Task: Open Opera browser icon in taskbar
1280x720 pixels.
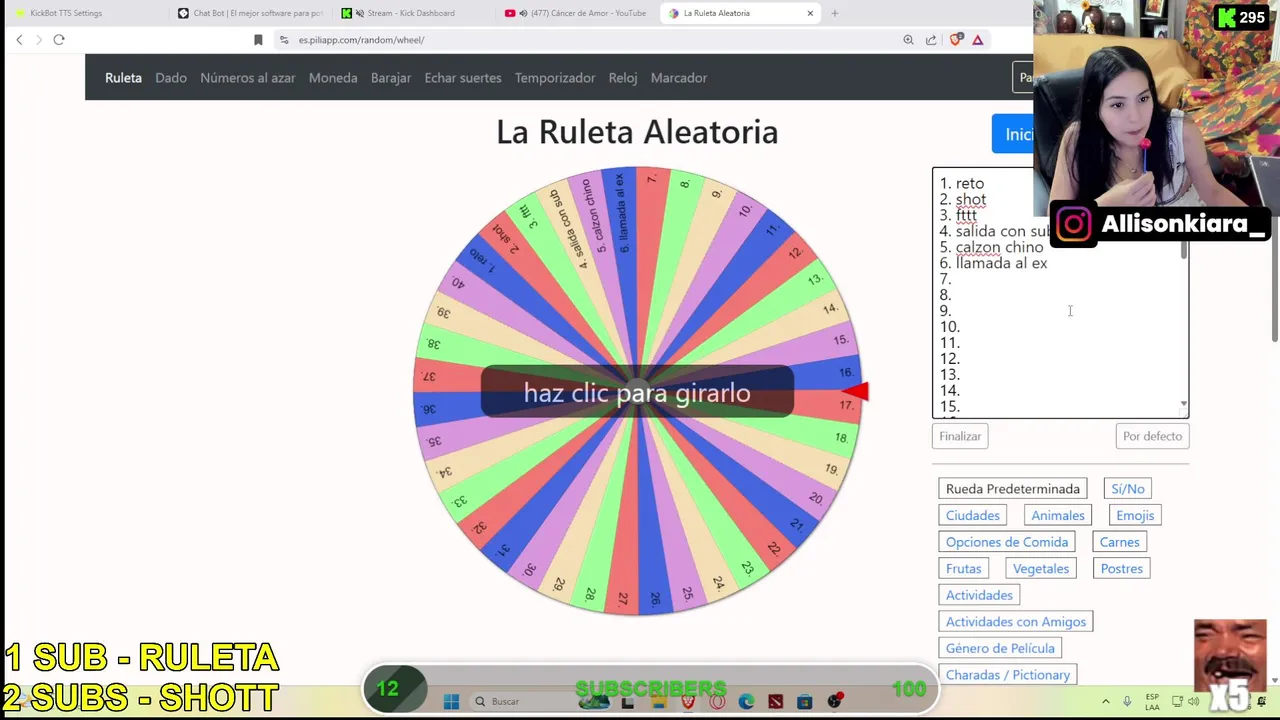Action: pos(717,702)
